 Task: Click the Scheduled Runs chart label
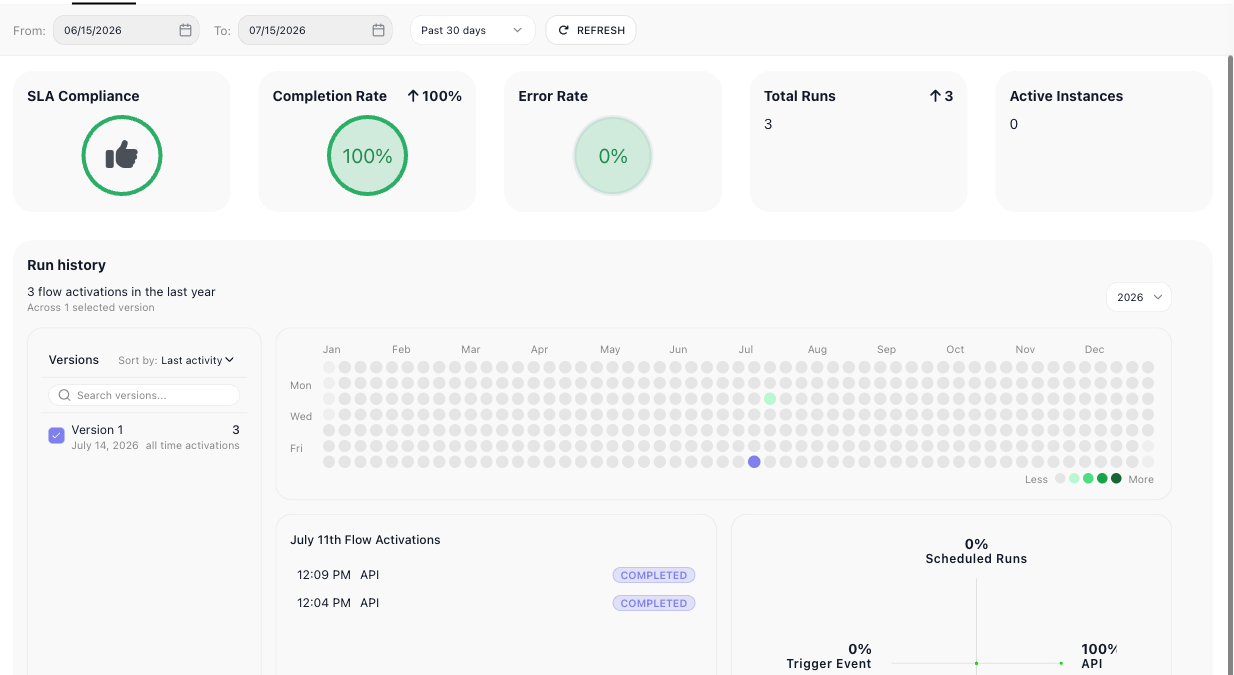coord(976,559)
